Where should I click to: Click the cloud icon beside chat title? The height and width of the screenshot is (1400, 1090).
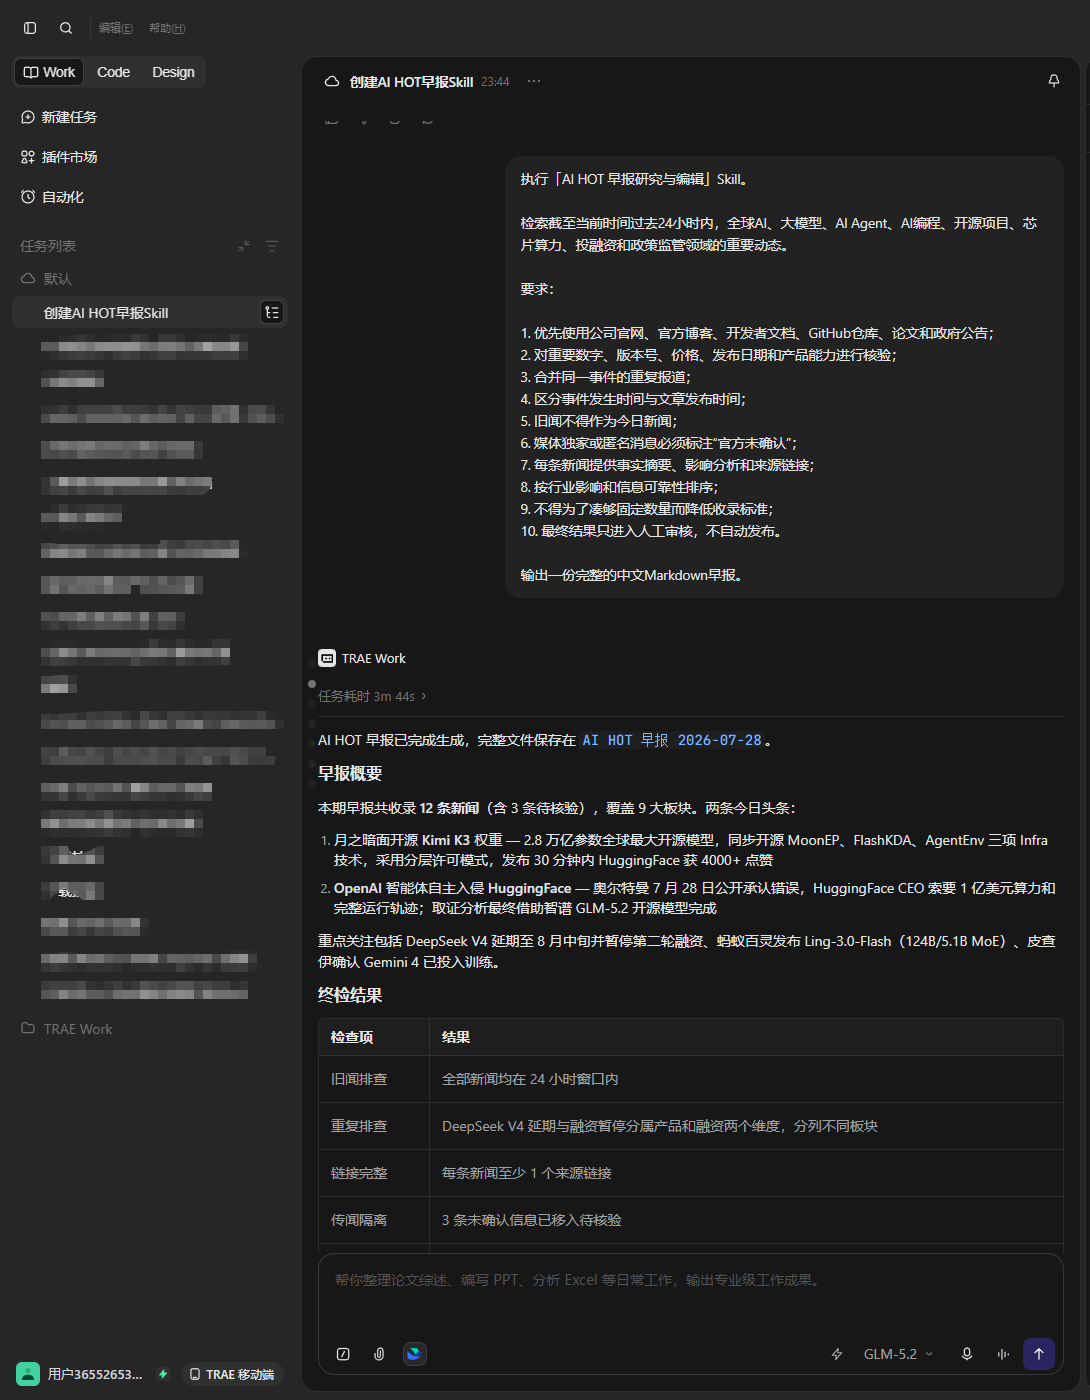pos(332,82)
